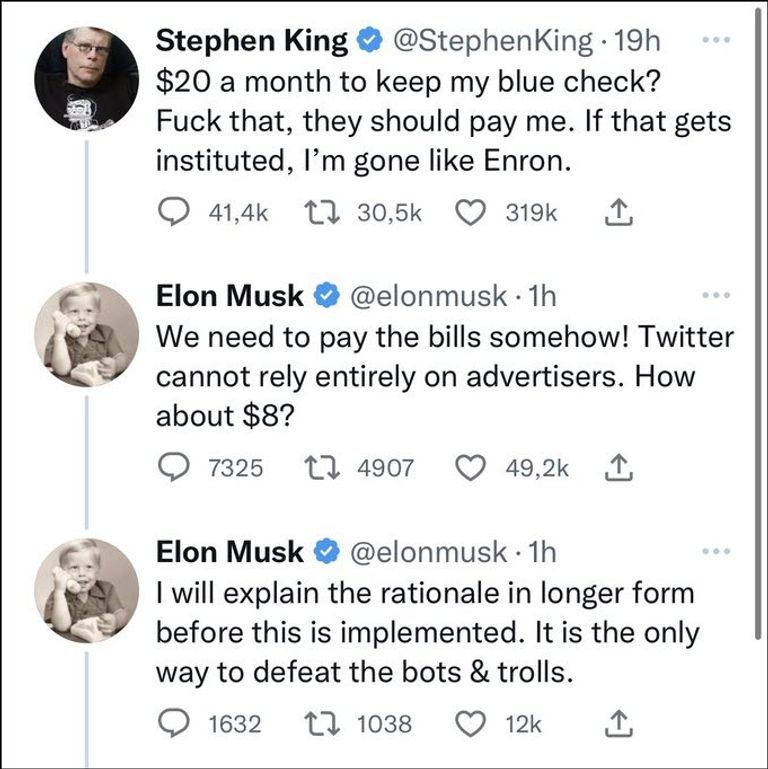The image size is (768, 769).
Task: Share Stephen King's tweet via share icon
Action: 619,213
